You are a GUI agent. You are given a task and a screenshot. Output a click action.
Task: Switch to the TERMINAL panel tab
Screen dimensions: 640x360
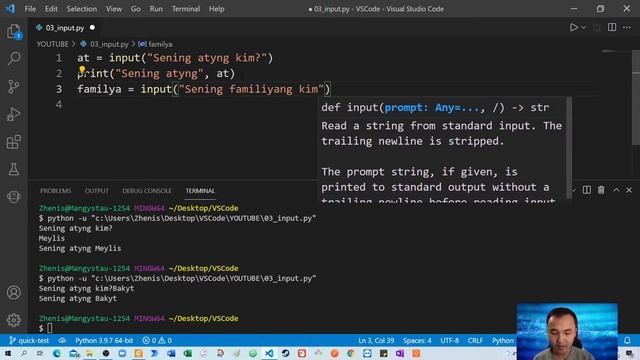[200, 191]
